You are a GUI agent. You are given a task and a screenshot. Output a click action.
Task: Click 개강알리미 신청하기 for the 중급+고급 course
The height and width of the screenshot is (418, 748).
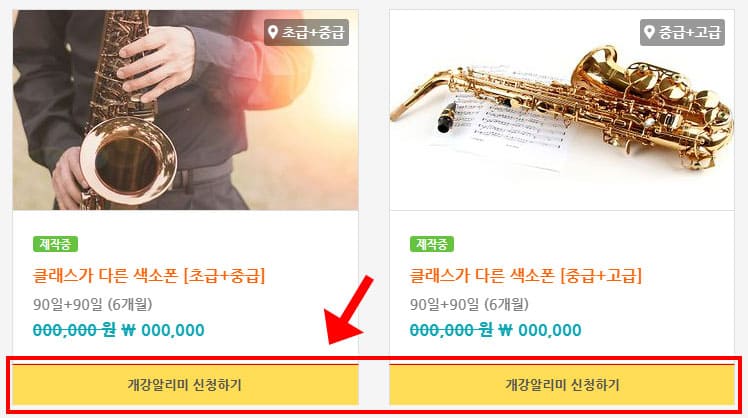coord(562,385)
